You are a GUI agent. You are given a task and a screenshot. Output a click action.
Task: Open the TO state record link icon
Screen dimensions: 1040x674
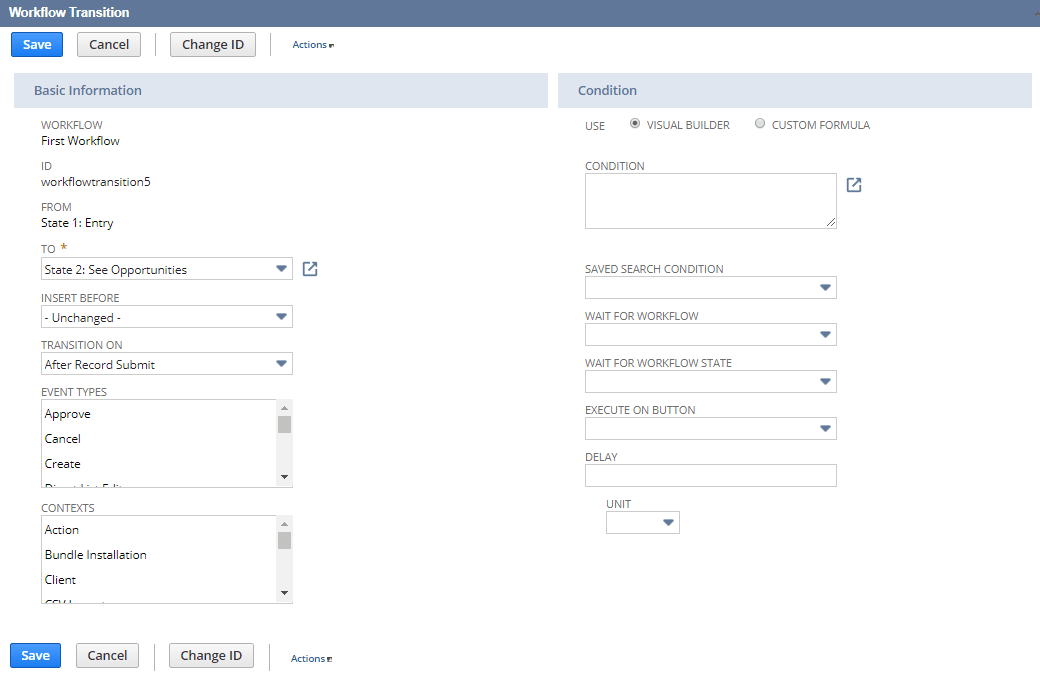(310, 269)
